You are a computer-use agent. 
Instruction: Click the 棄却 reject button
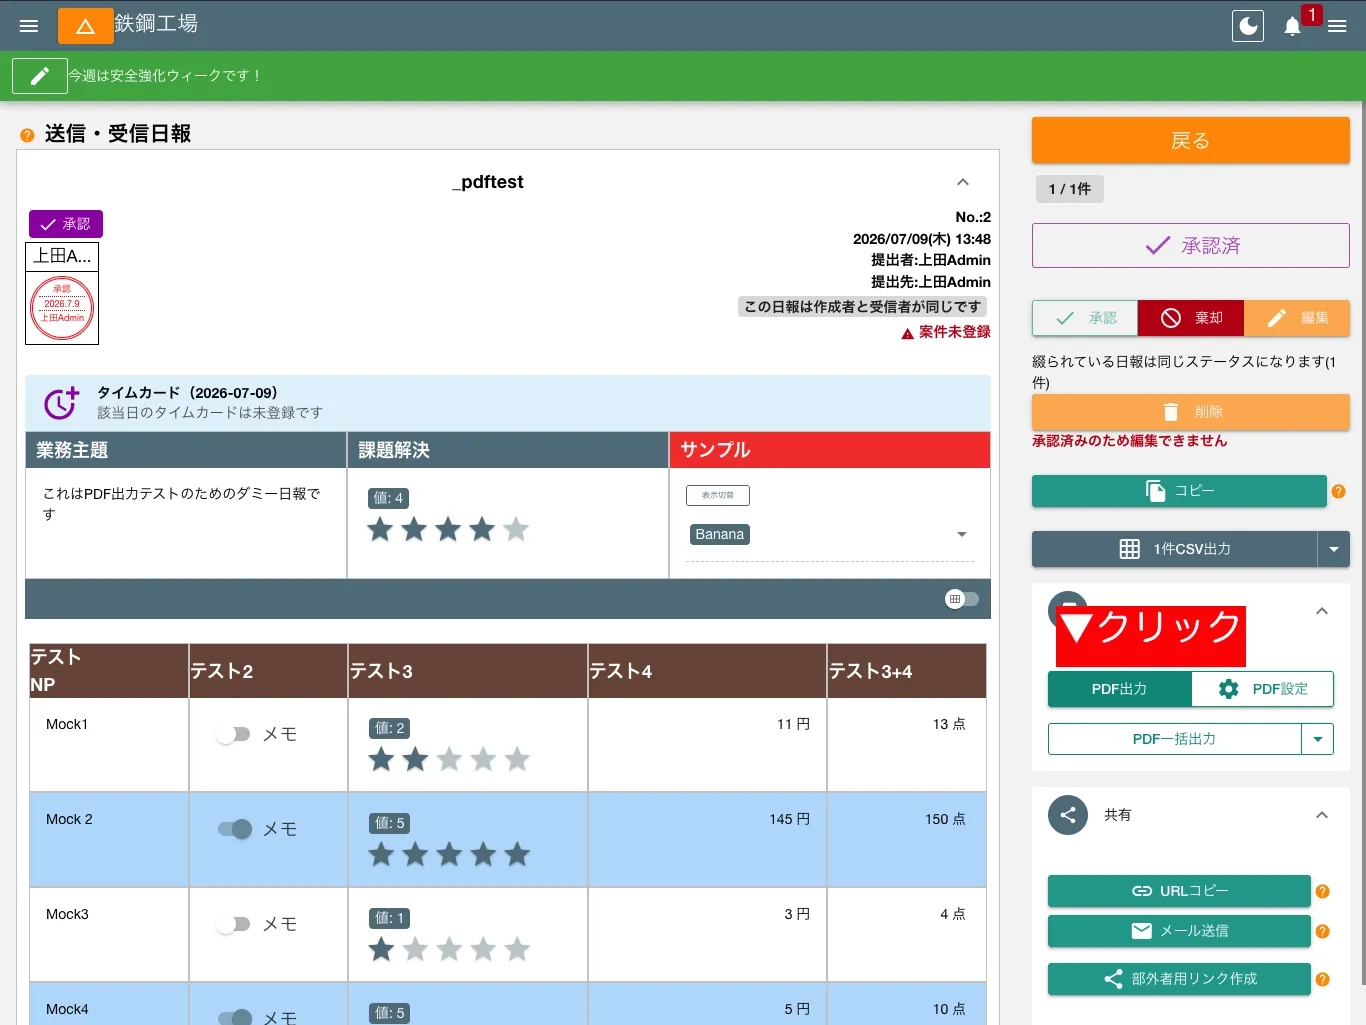tap(1191, 318)
